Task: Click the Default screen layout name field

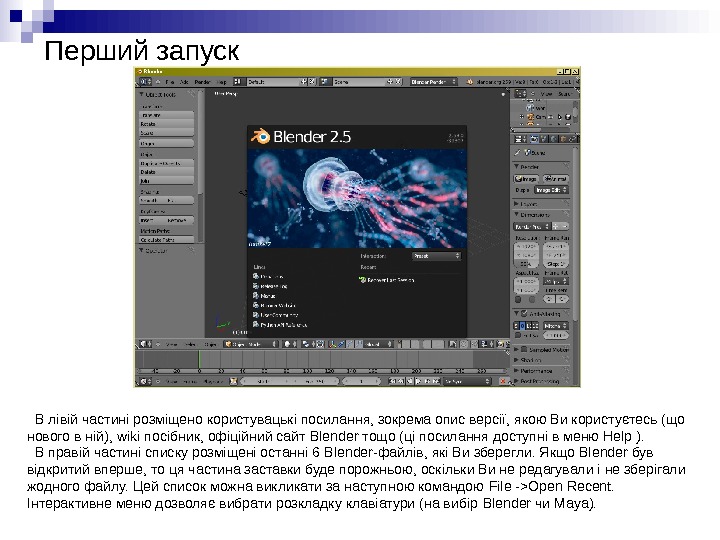Action: [x=273, y=82]
